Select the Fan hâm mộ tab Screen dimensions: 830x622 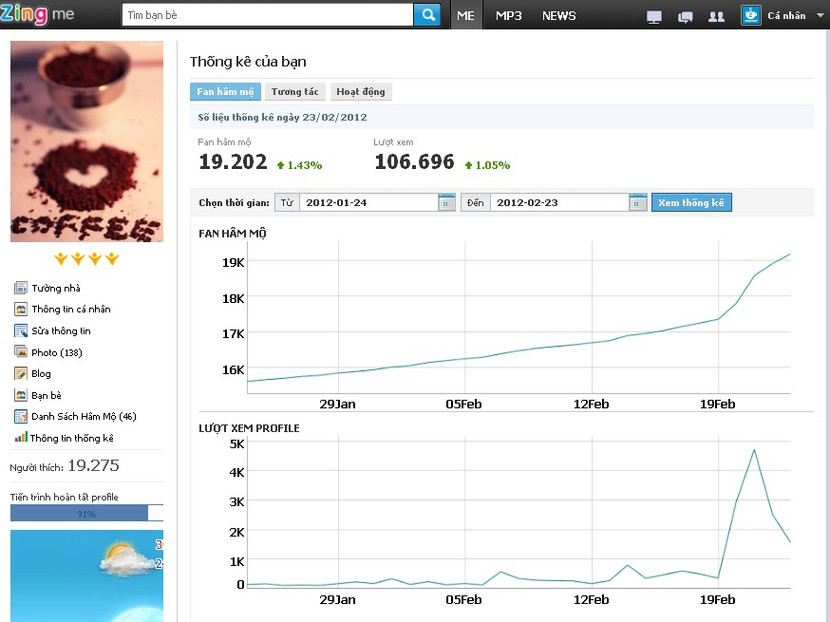click(x=225, y=92)
